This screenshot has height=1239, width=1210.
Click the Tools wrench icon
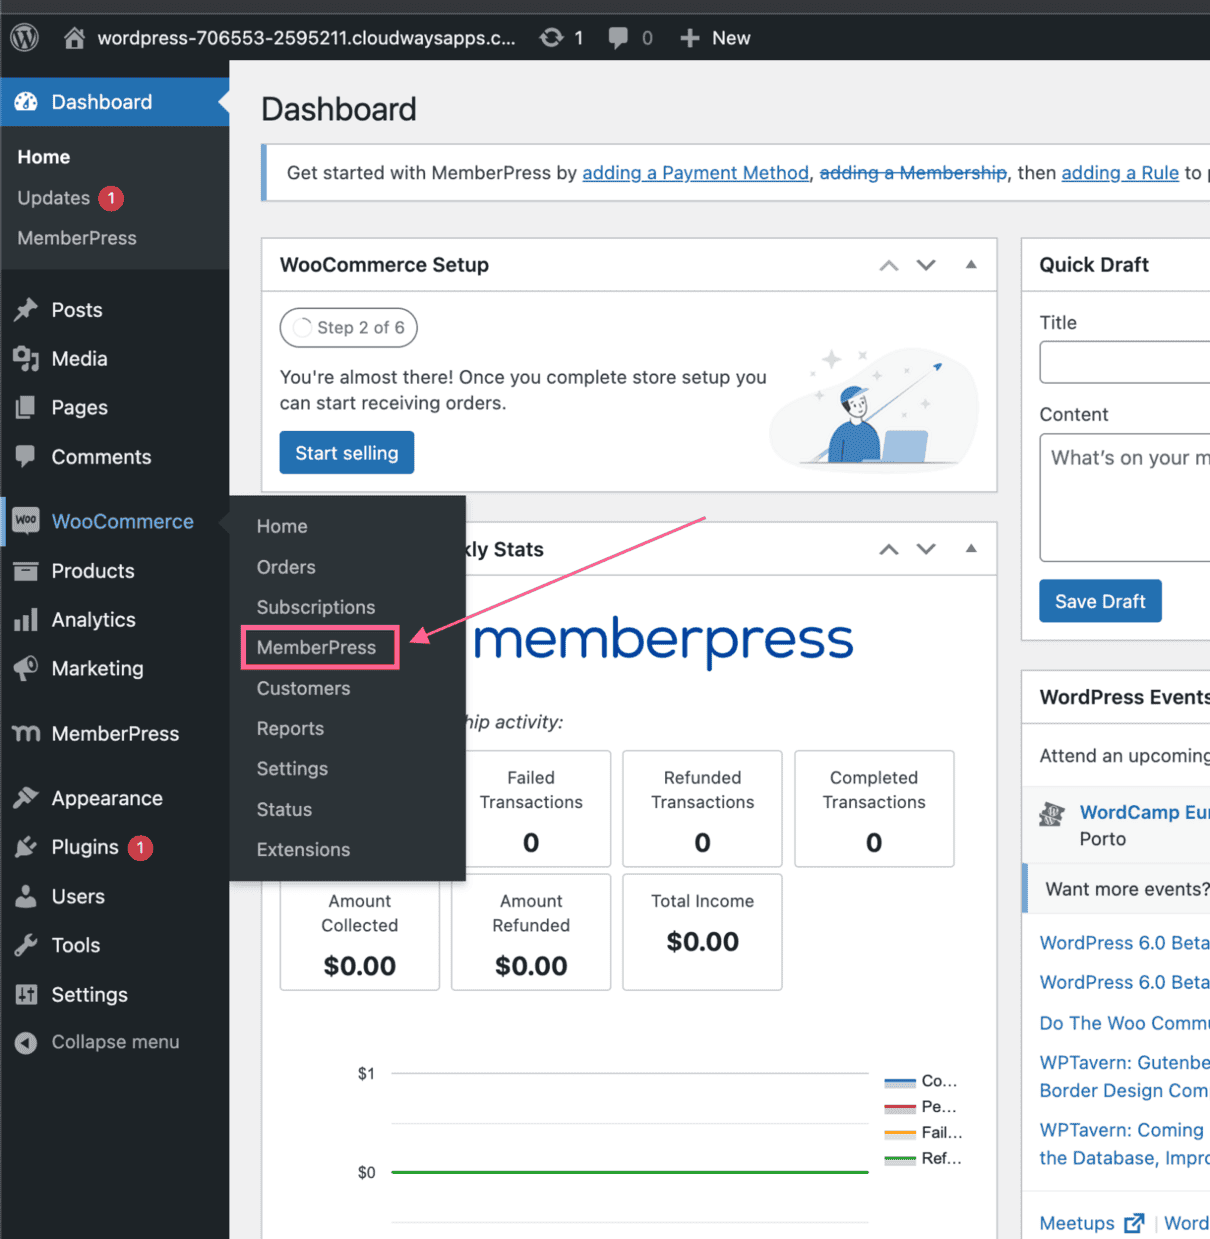click(26, 945)
